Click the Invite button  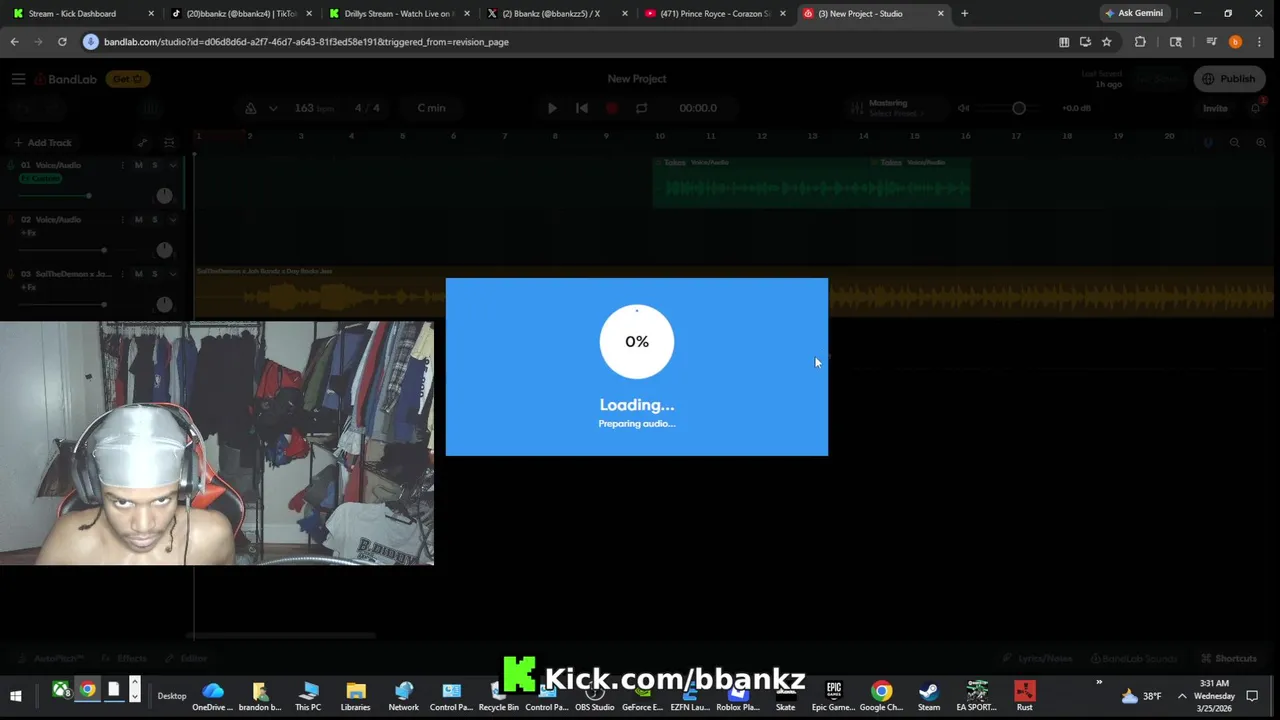pyautogui.click(x=1215, y=108)
